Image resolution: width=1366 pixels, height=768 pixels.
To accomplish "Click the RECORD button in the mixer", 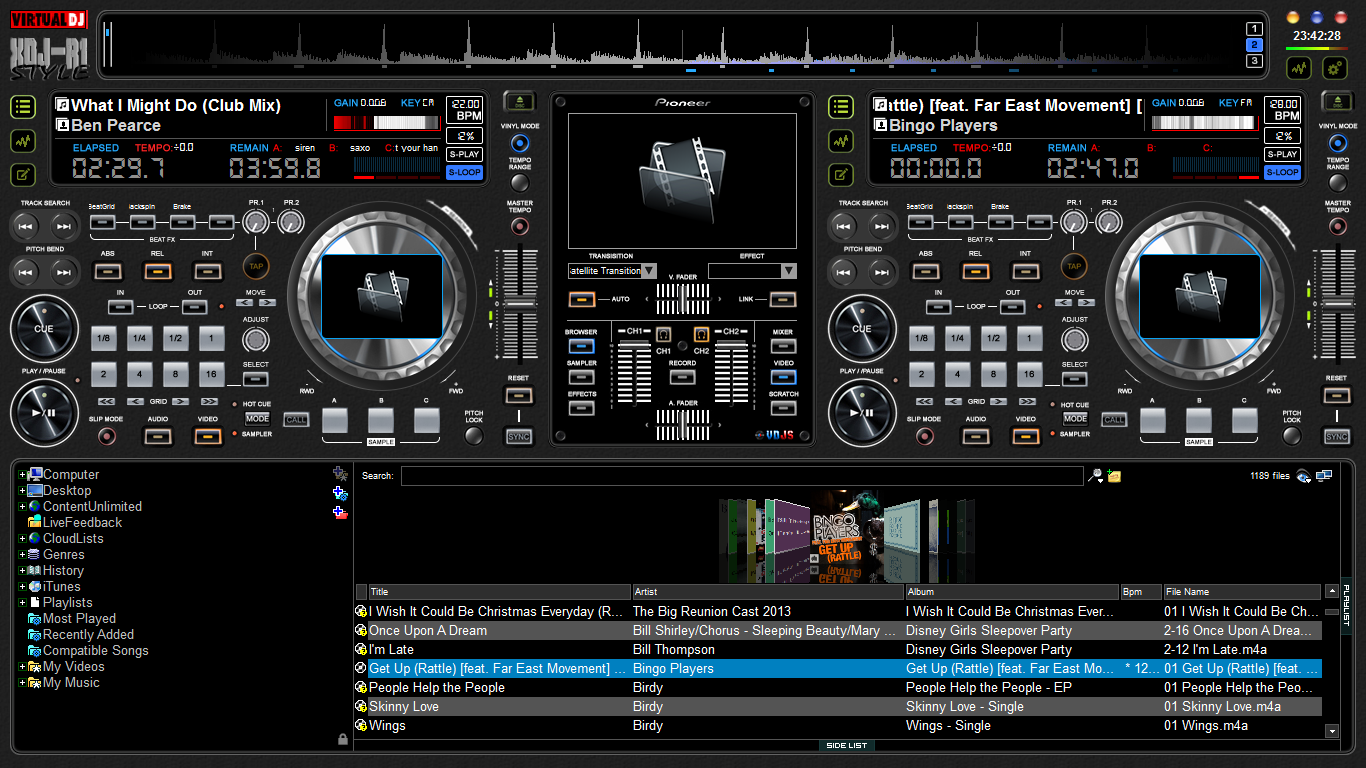I will pos(682,377).
